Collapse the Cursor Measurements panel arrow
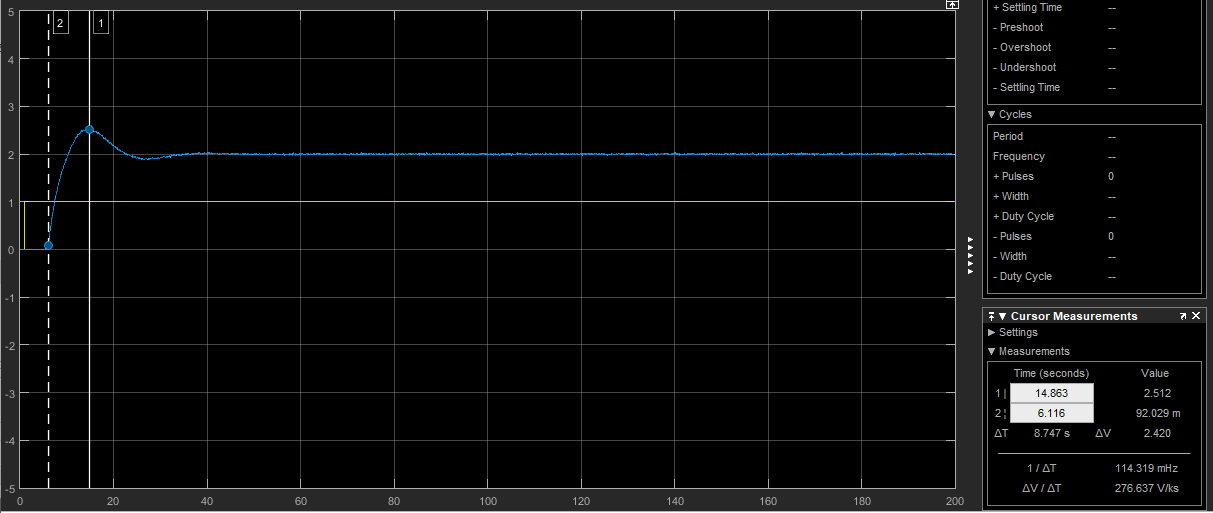Screen dimensions: 1213x513 tap(1003, 316)
